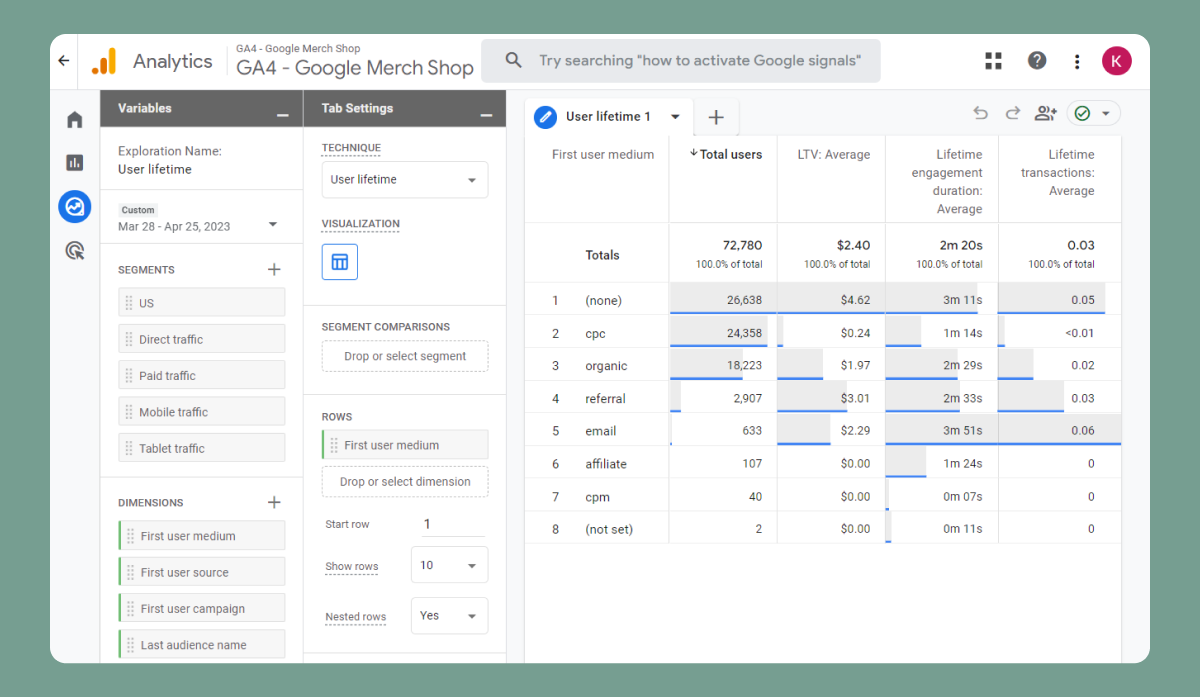Go to Home in left sidebar
Screen dimensions: 1200x697
75,120
